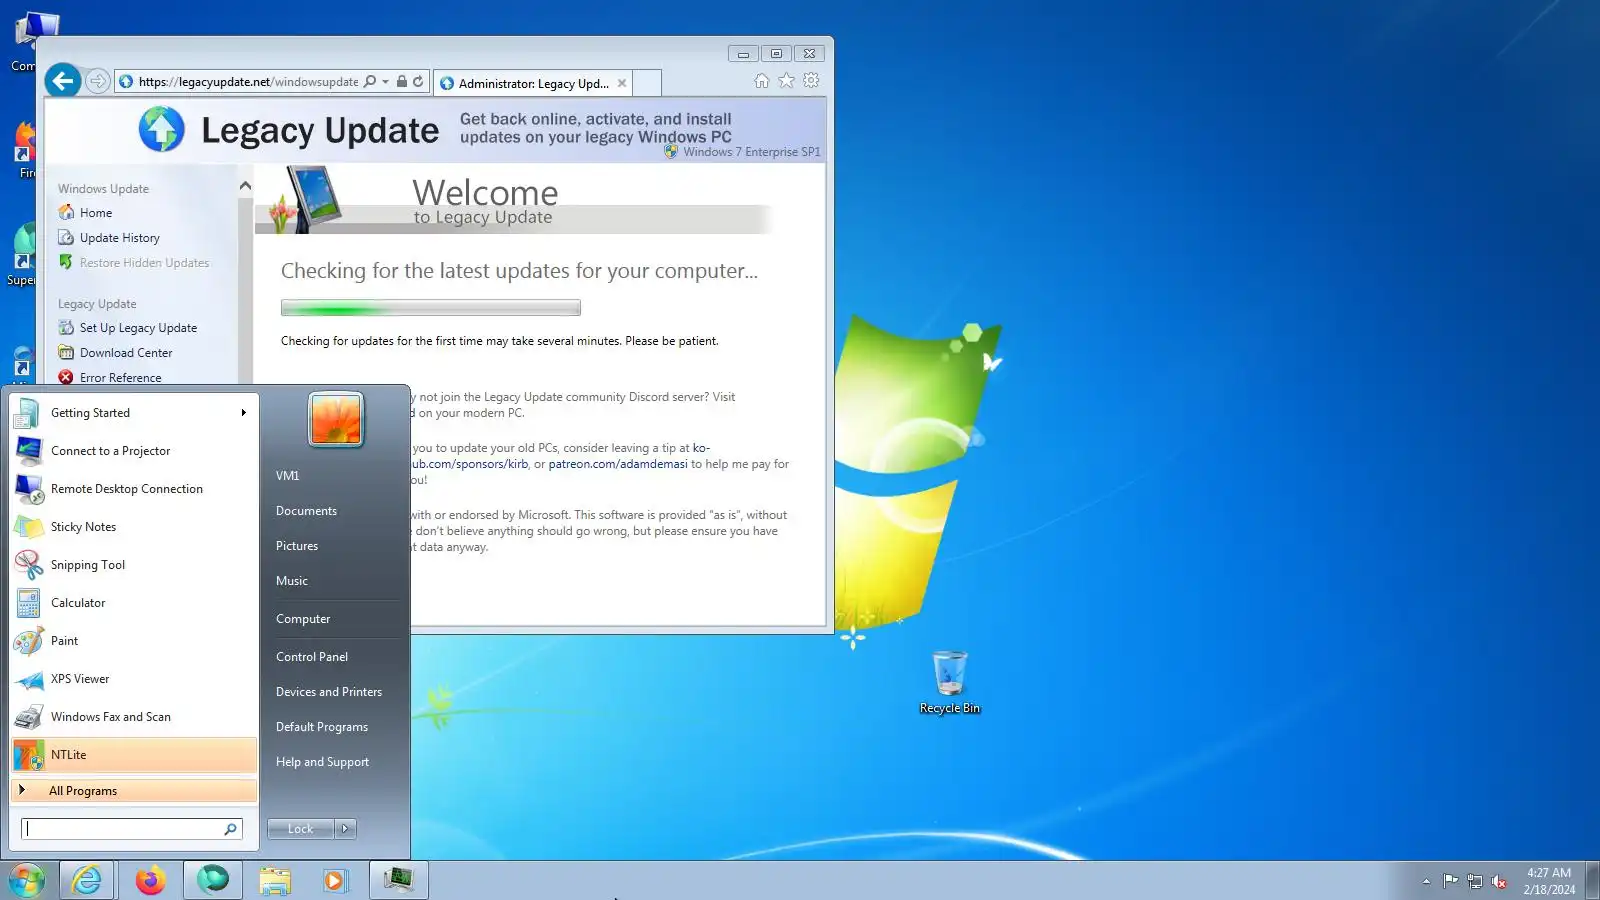Screen dimensions: 1600x900
Task: Click the NTLite program icon
Action: pos(29,755)
